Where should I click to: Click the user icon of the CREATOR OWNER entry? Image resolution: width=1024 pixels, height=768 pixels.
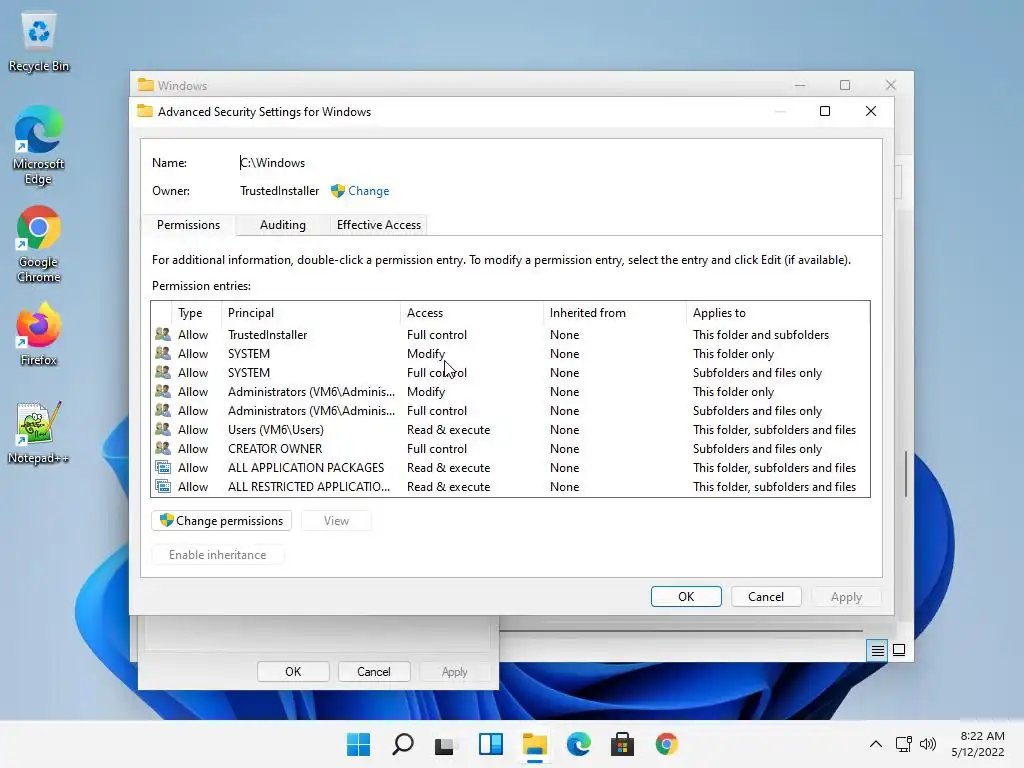pos(163,449)
